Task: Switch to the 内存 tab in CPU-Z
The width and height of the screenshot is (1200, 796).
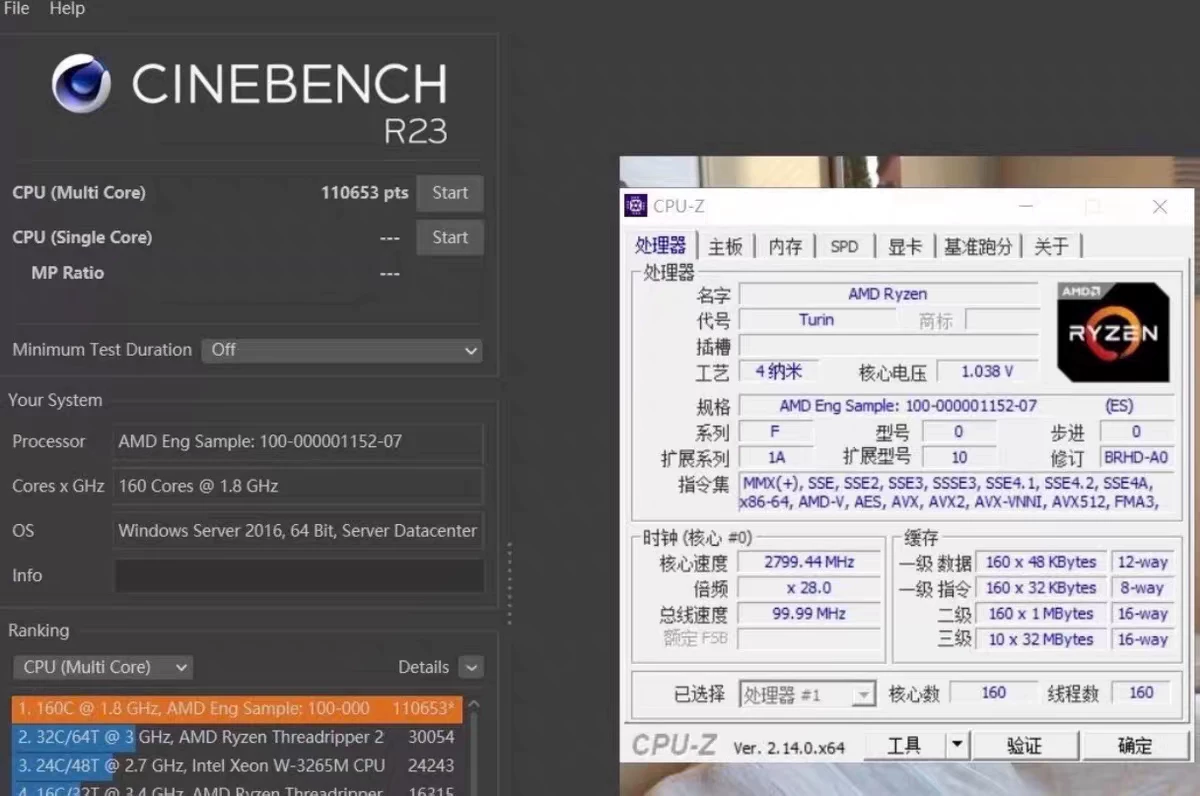Action: pos(785,247)
